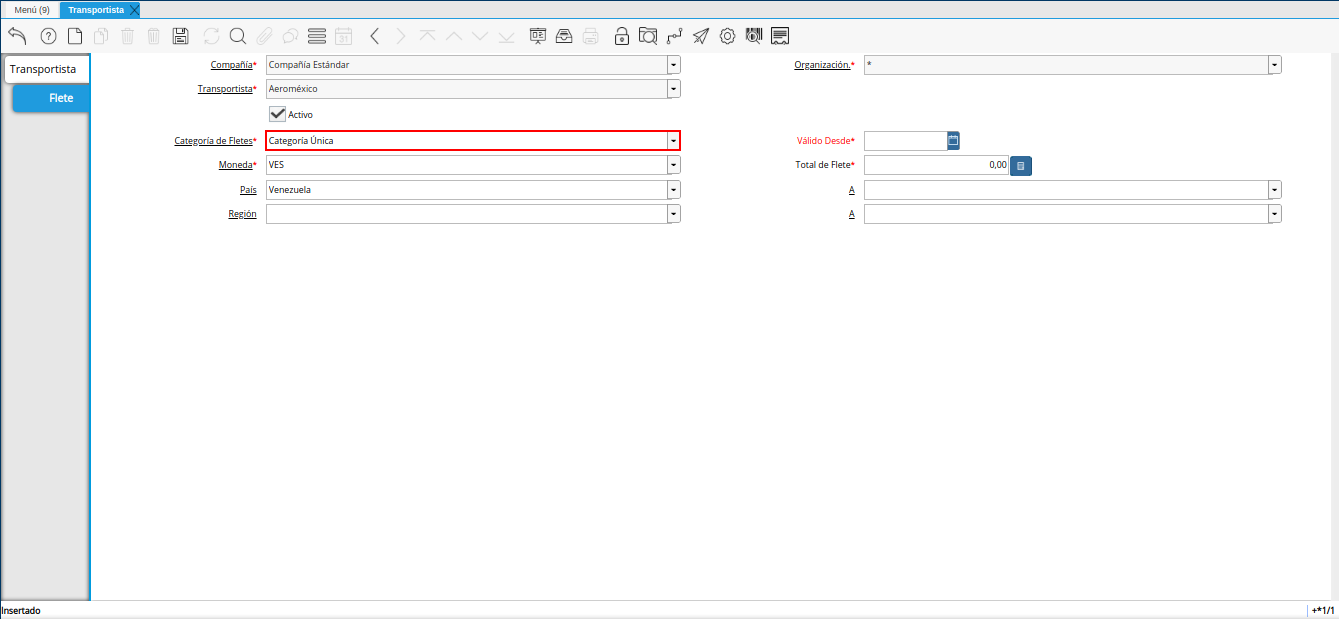
Task: Click the Región field label link
Action: click(x=242, y=214)
